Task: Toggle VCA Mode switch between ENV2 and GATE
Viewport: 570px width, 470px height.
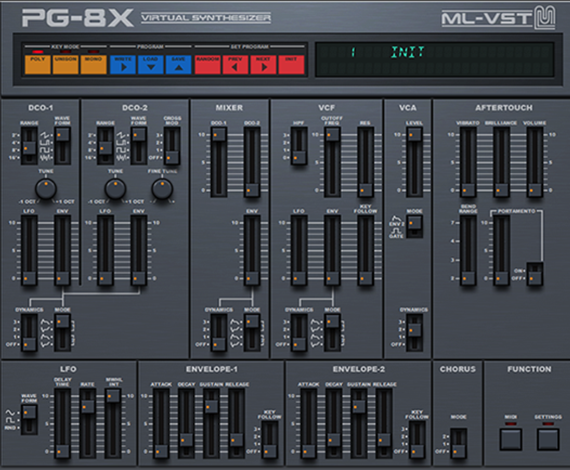Action: pyautogui.click(x=414, y=226)
